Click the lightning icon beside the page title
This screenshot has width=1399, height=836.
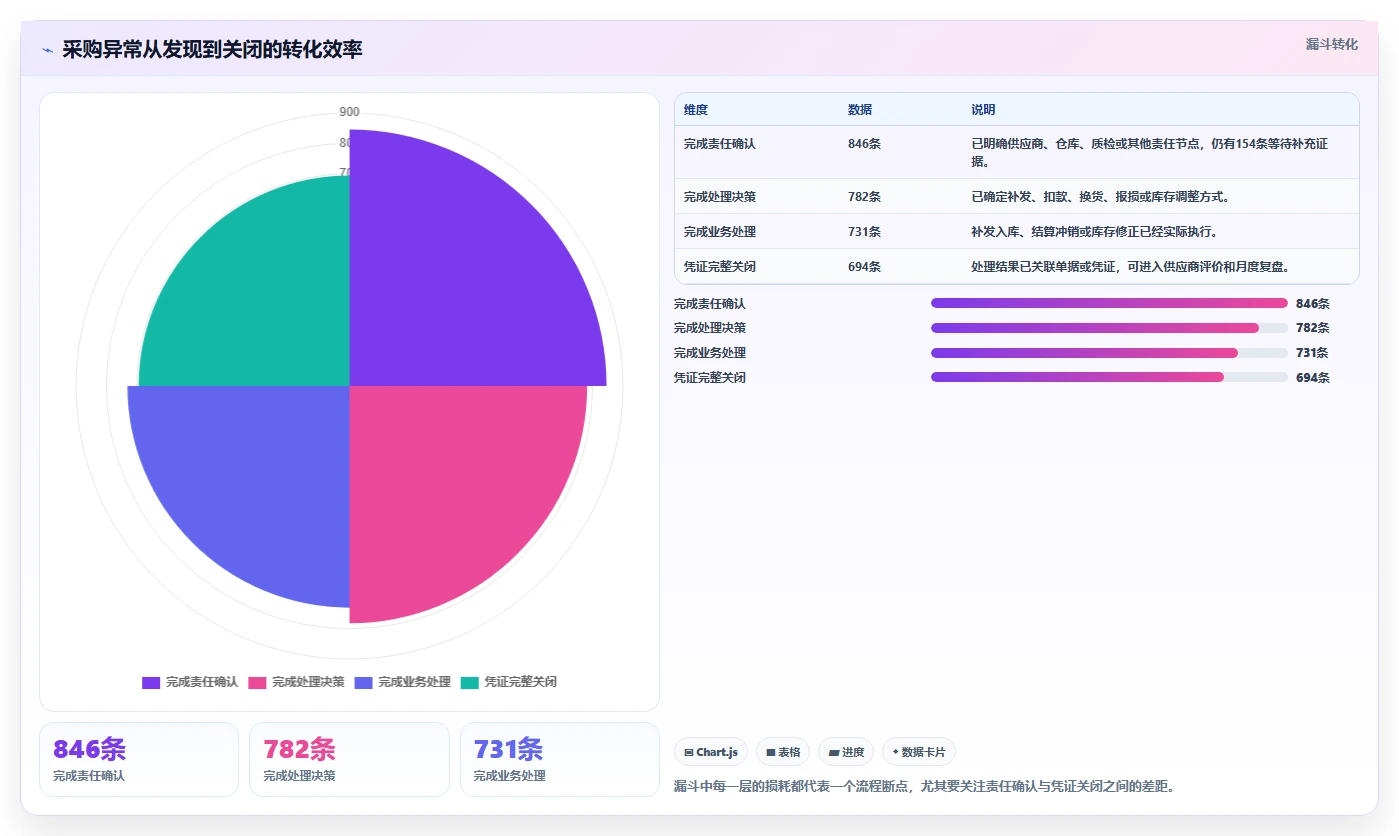48,49
